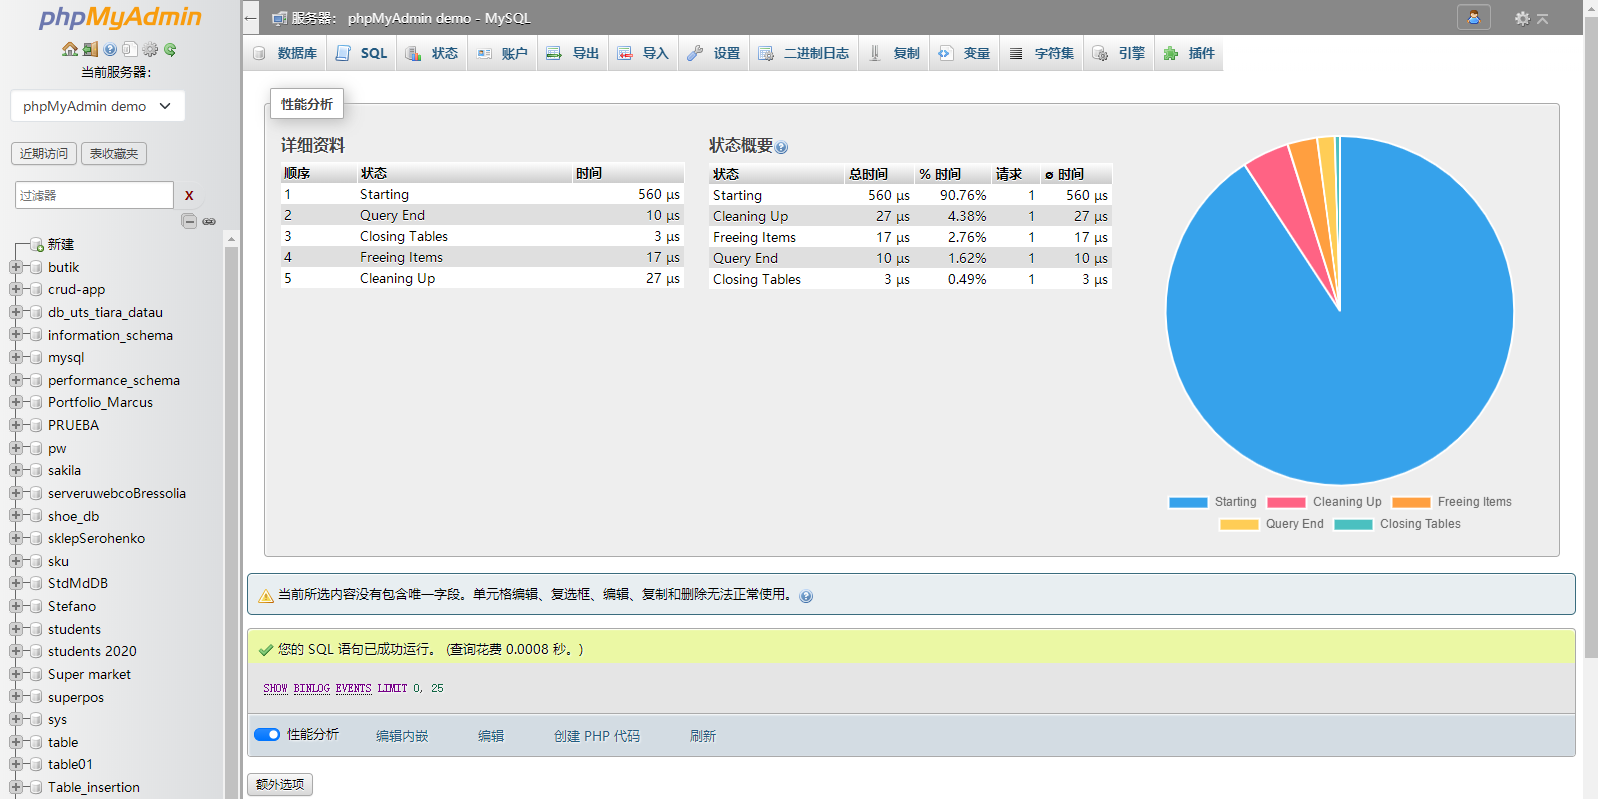
Task: Click help icon in unique column warning
Action: 806,596
